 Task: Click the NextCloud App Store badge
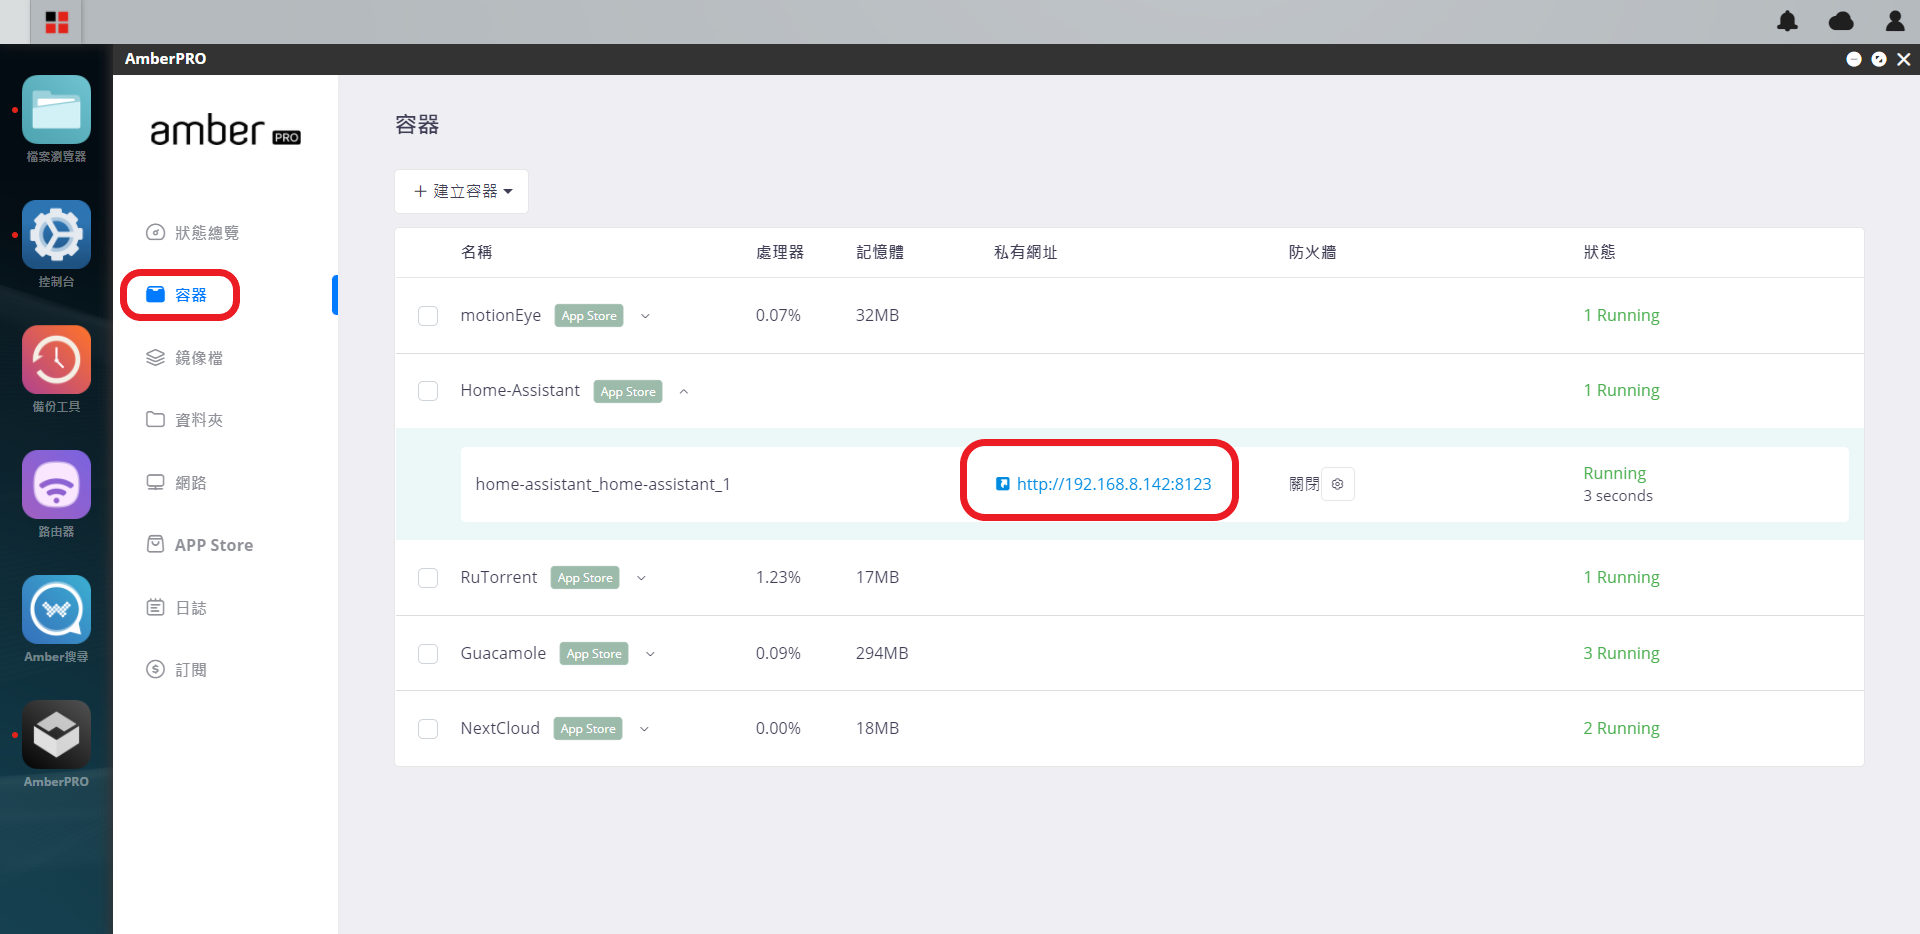pyautogui.click(x=588, y=729)
